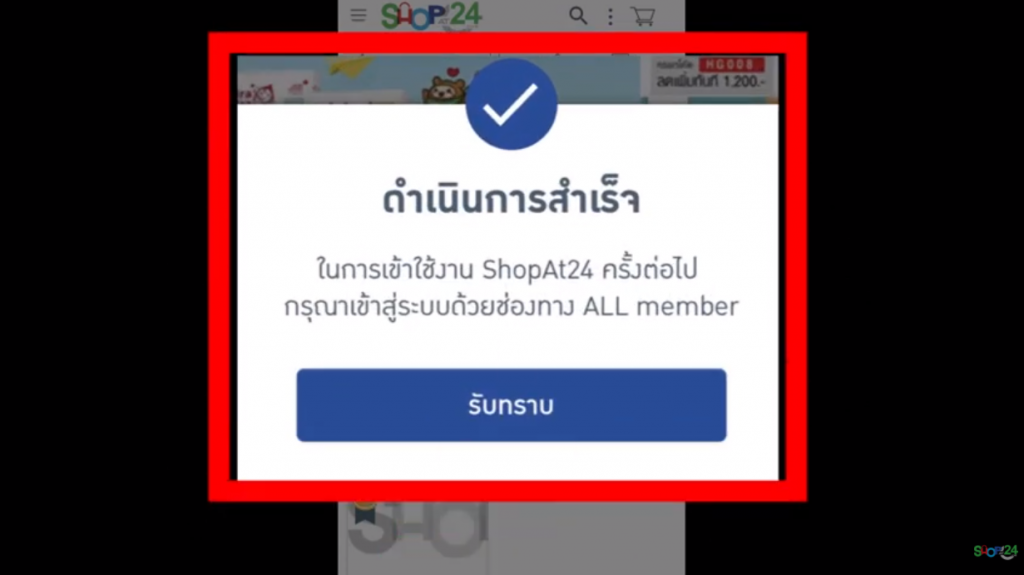Click the ShopAt24 ครั้งต่อไป message line
Screen dimensions: 1024x575
pos(507,269)
